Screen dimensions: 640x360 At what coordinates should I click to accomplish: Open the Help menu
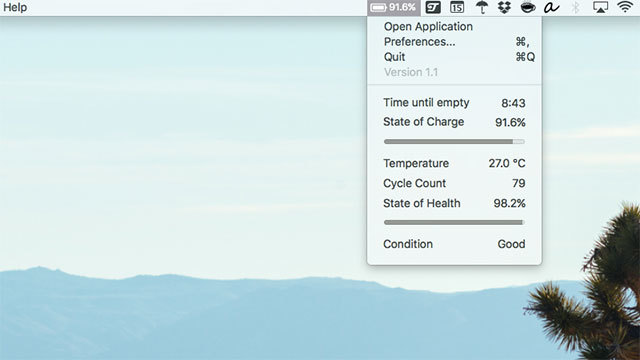click(15, 7)
